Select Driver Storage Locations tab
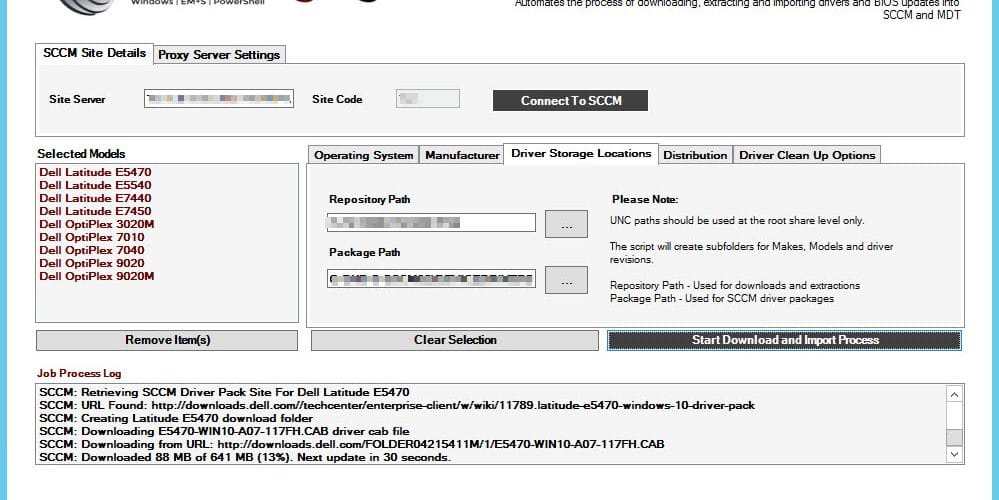 [x=581, y=154]
